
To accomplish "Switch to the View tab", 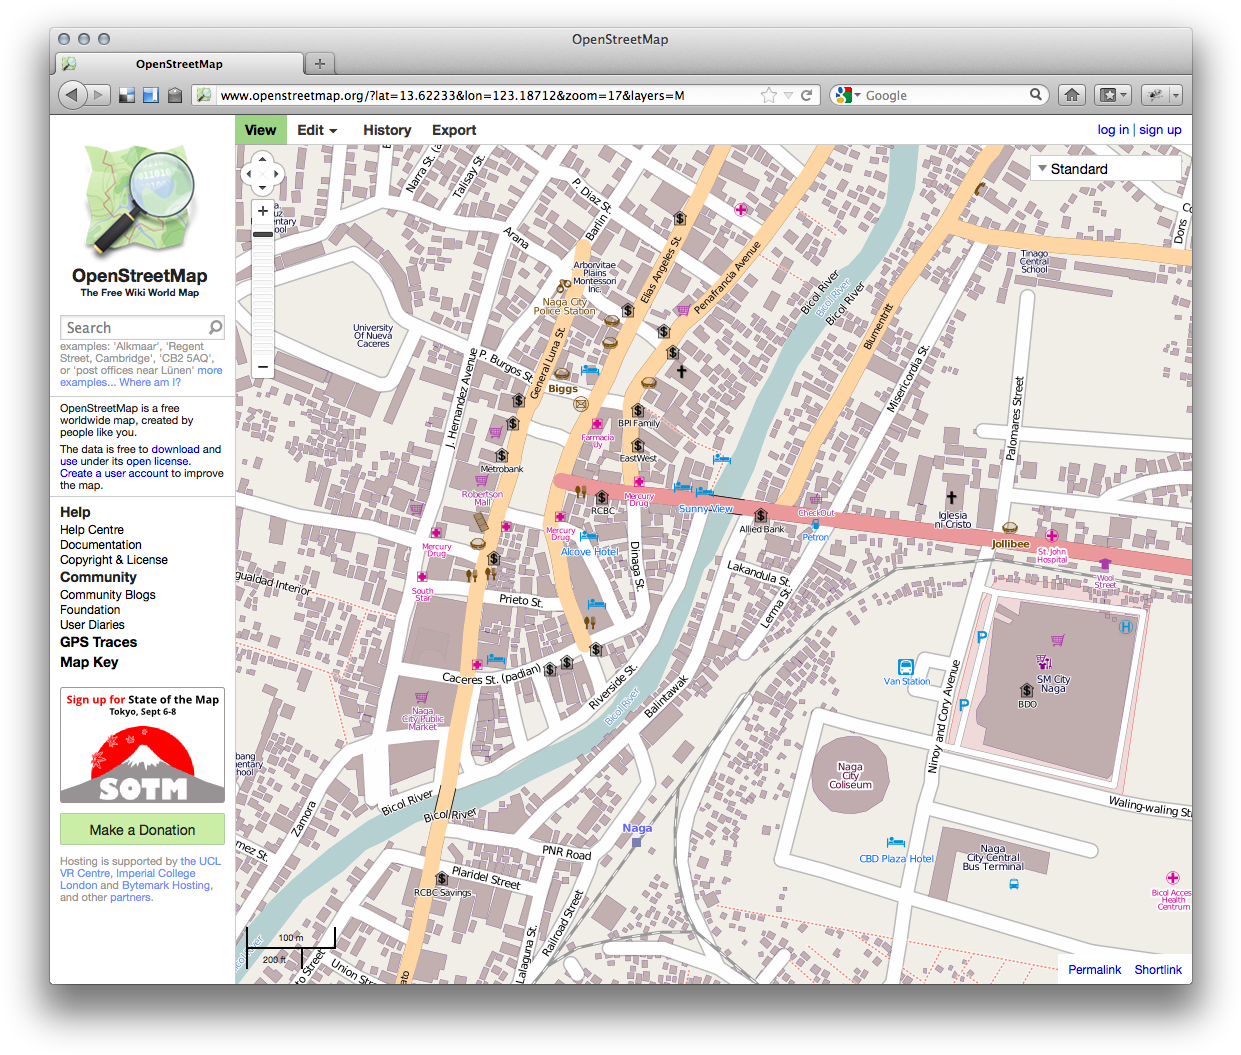I will point(260,130).
